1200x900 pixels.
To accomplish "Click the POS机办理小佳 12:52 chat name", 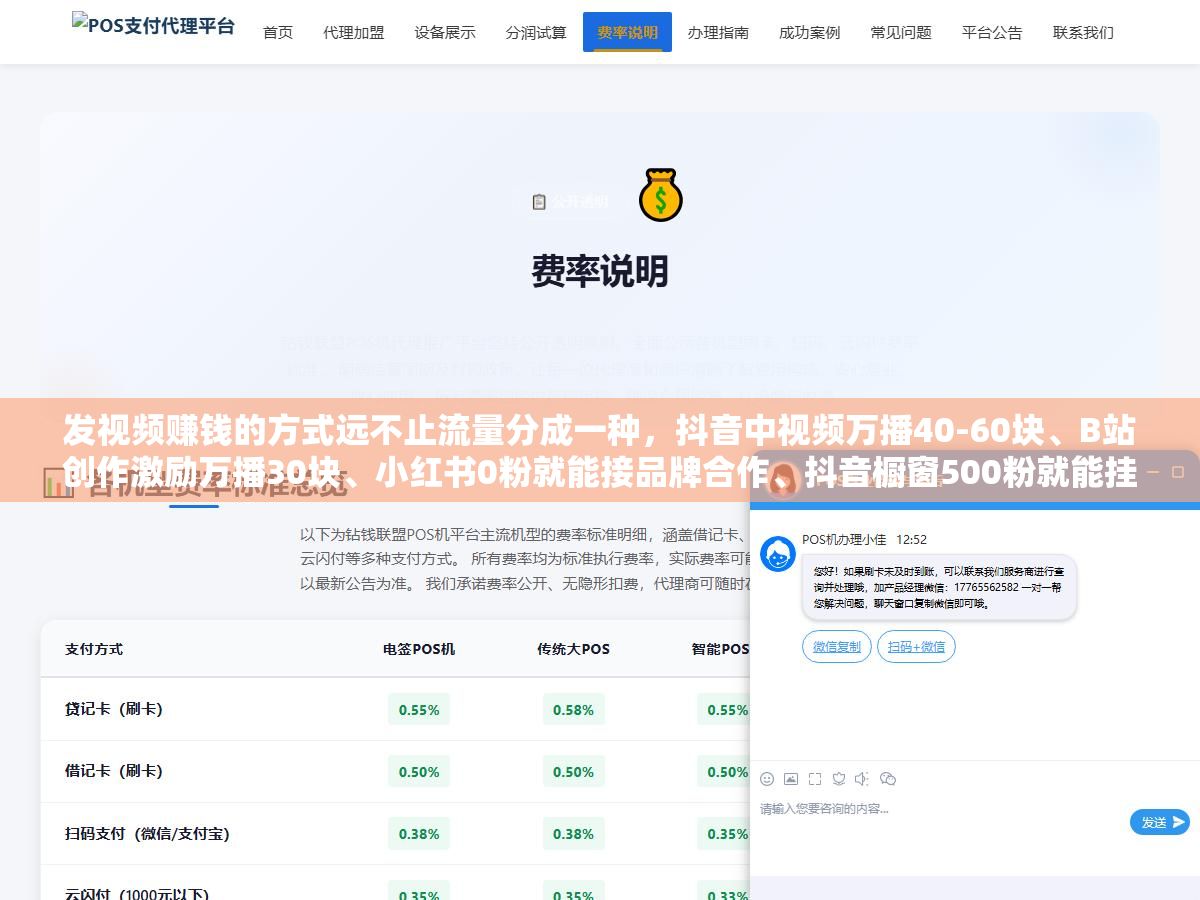I will (x=864, y=539).
